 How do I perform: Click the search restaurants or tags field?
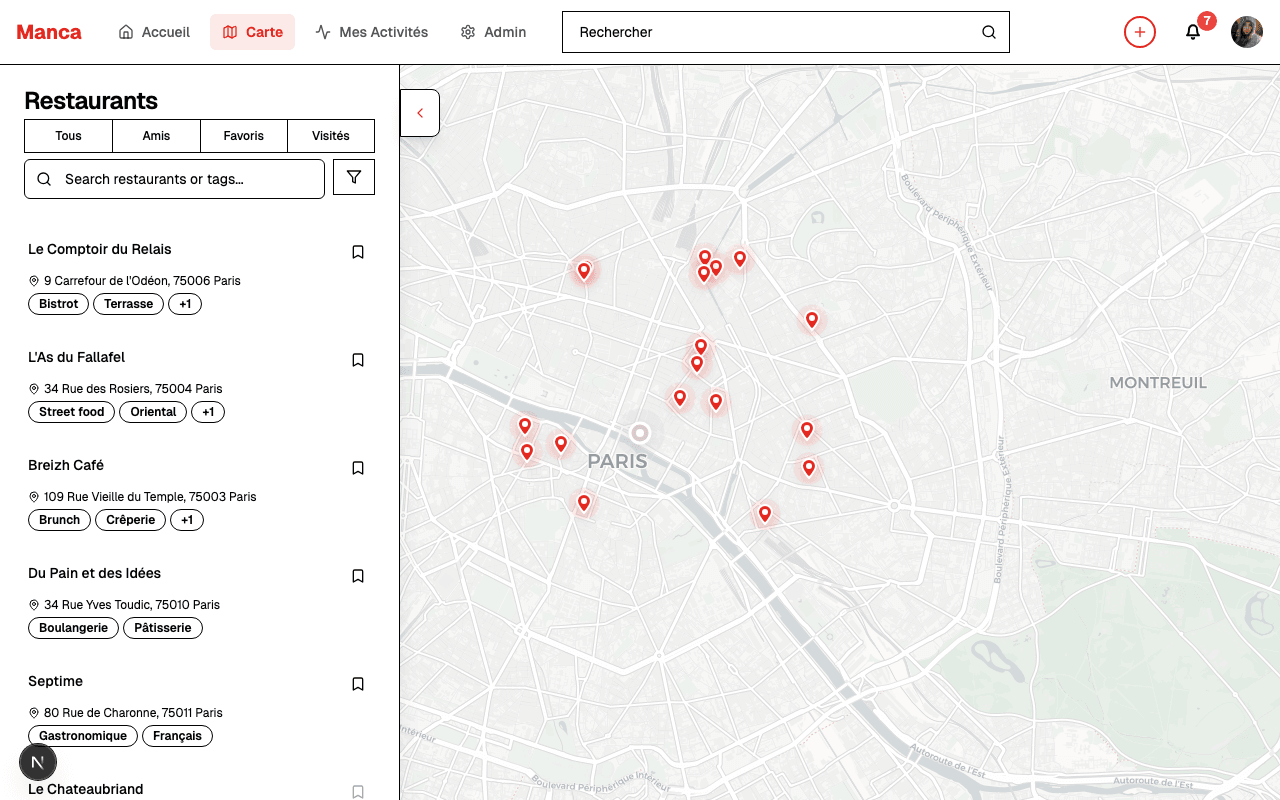[174, 178]
